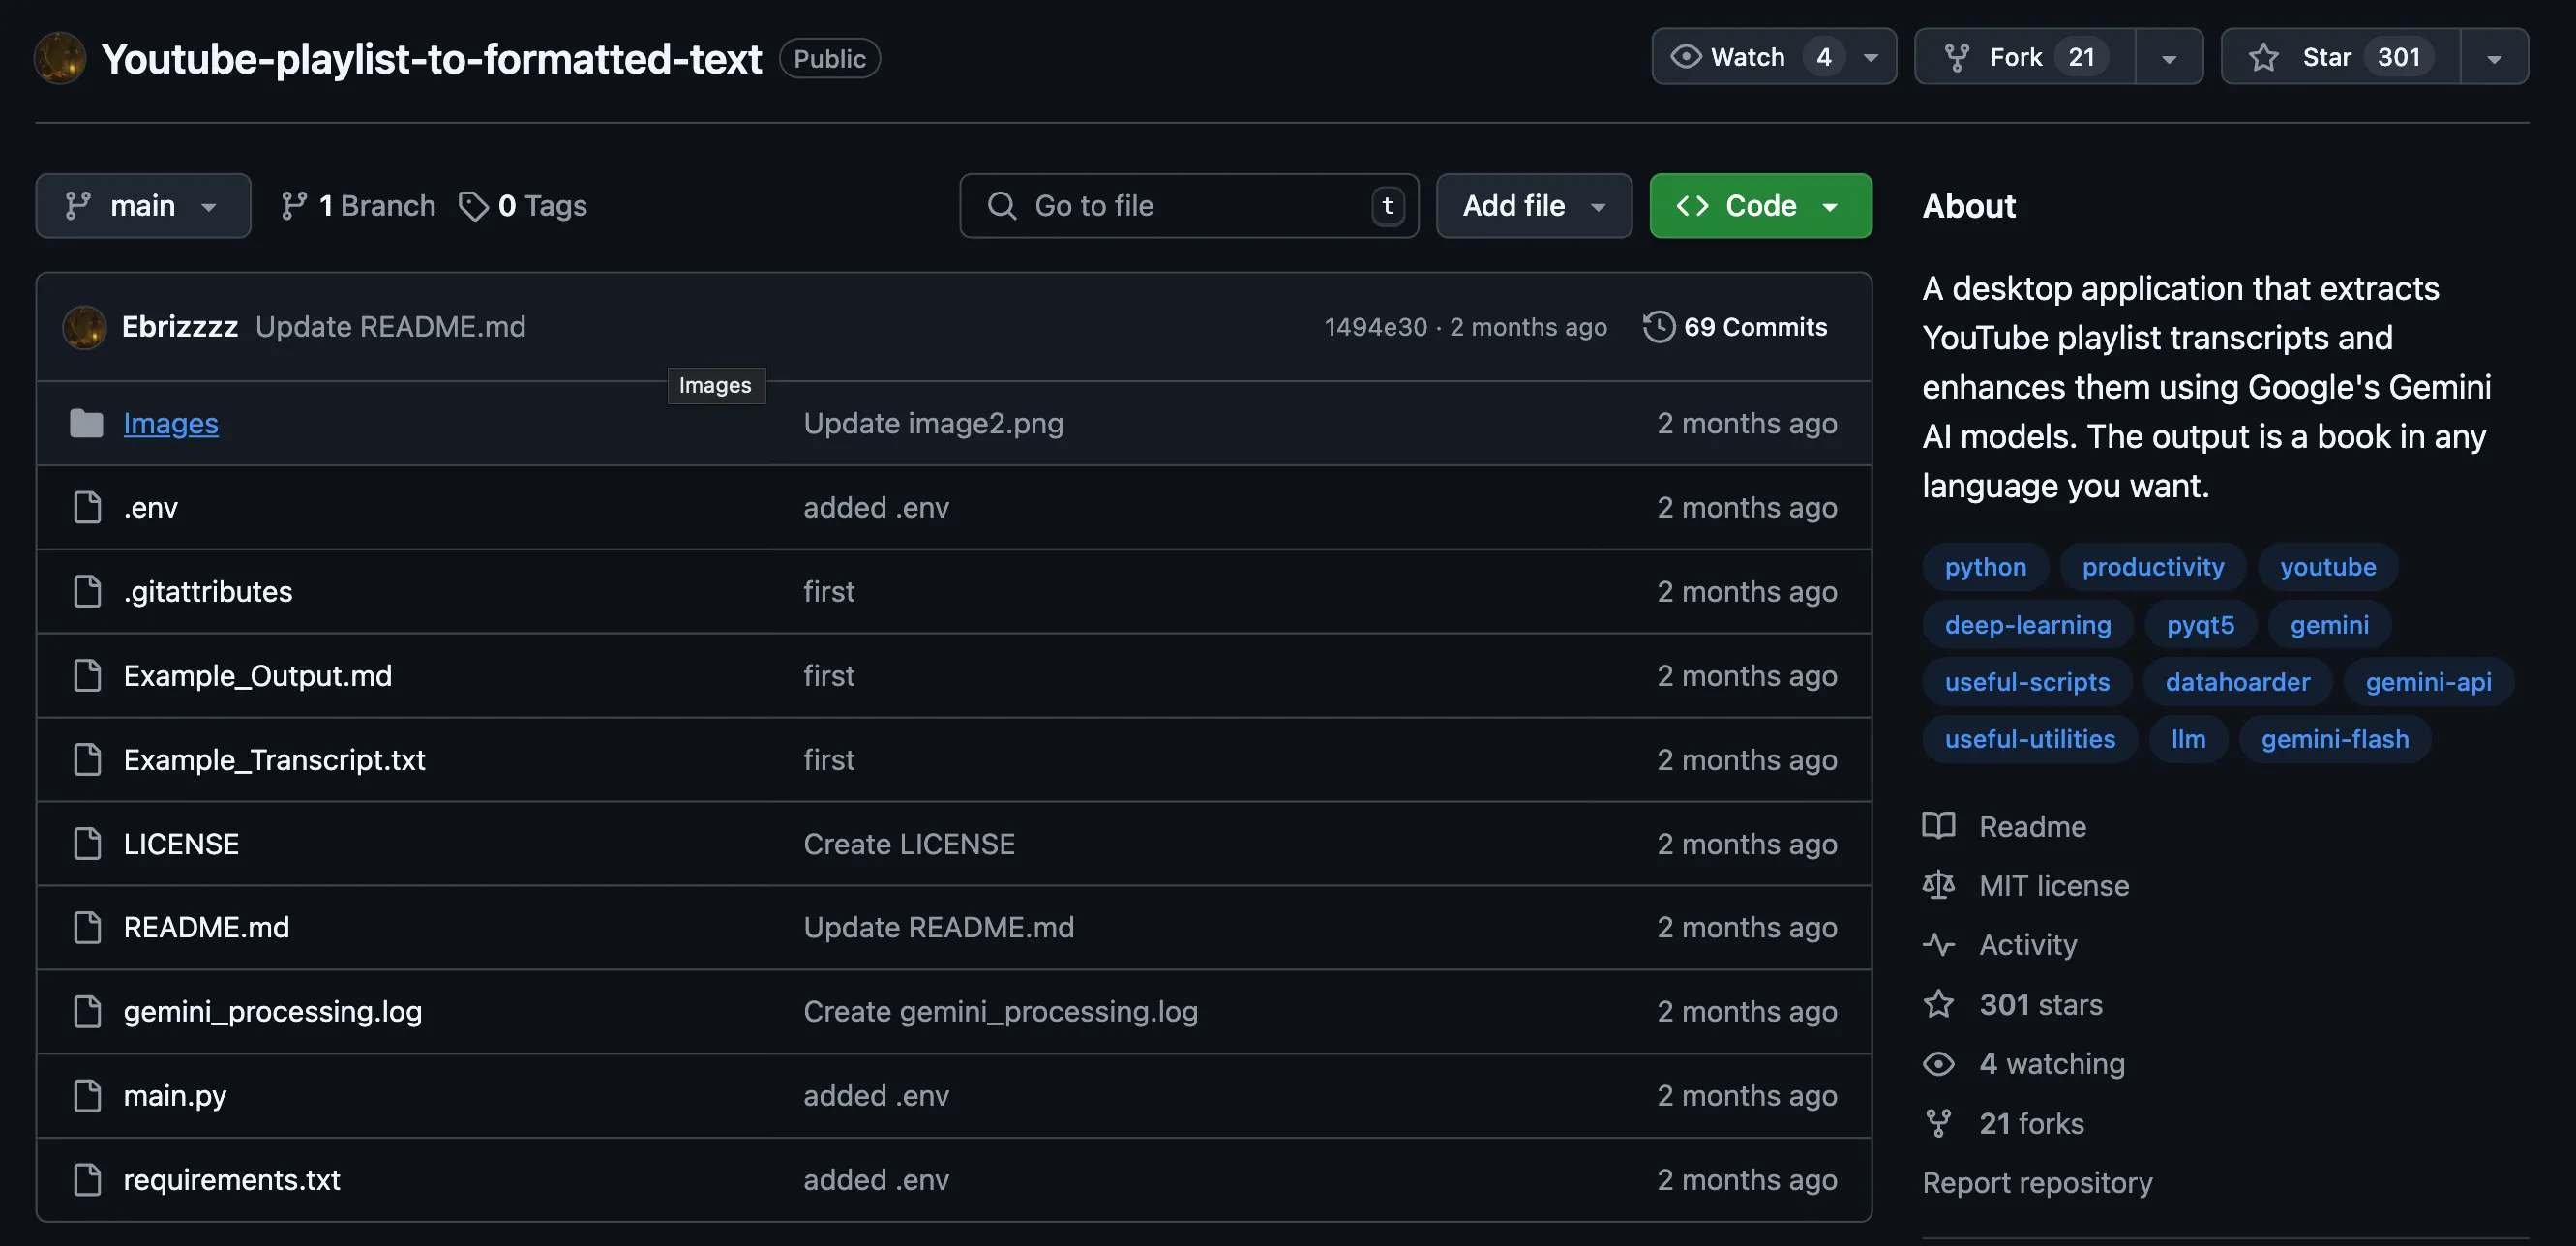
Task: Open the 1 Branch link
Action: click(358, 206)
